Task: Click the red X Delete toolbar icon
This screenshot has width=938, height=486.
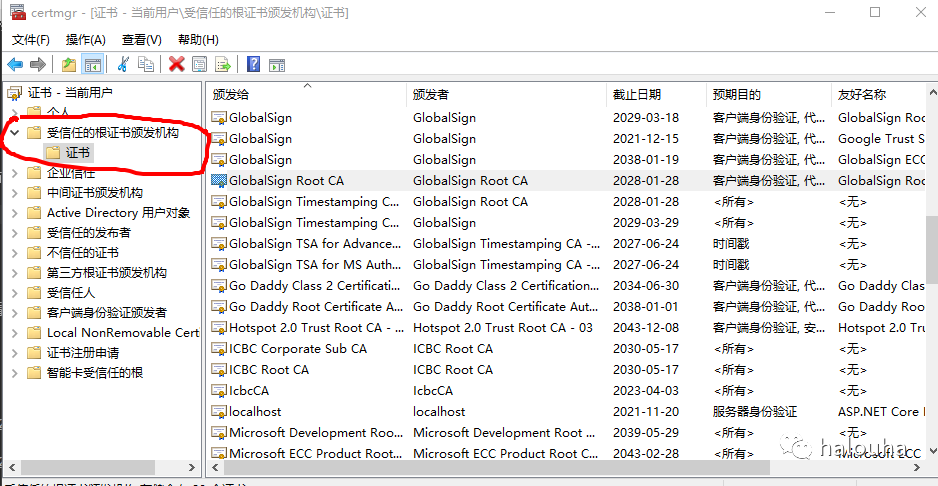Action: coord(176,64)
